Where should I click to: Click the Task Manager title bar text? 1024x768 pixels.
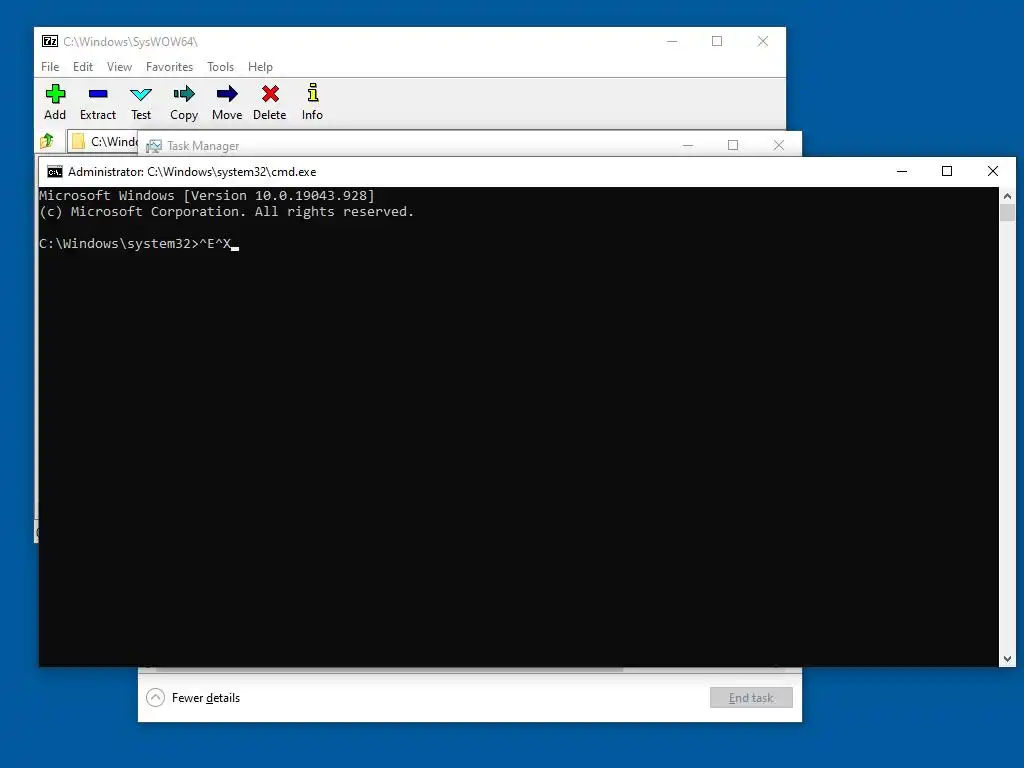point(203,146)
